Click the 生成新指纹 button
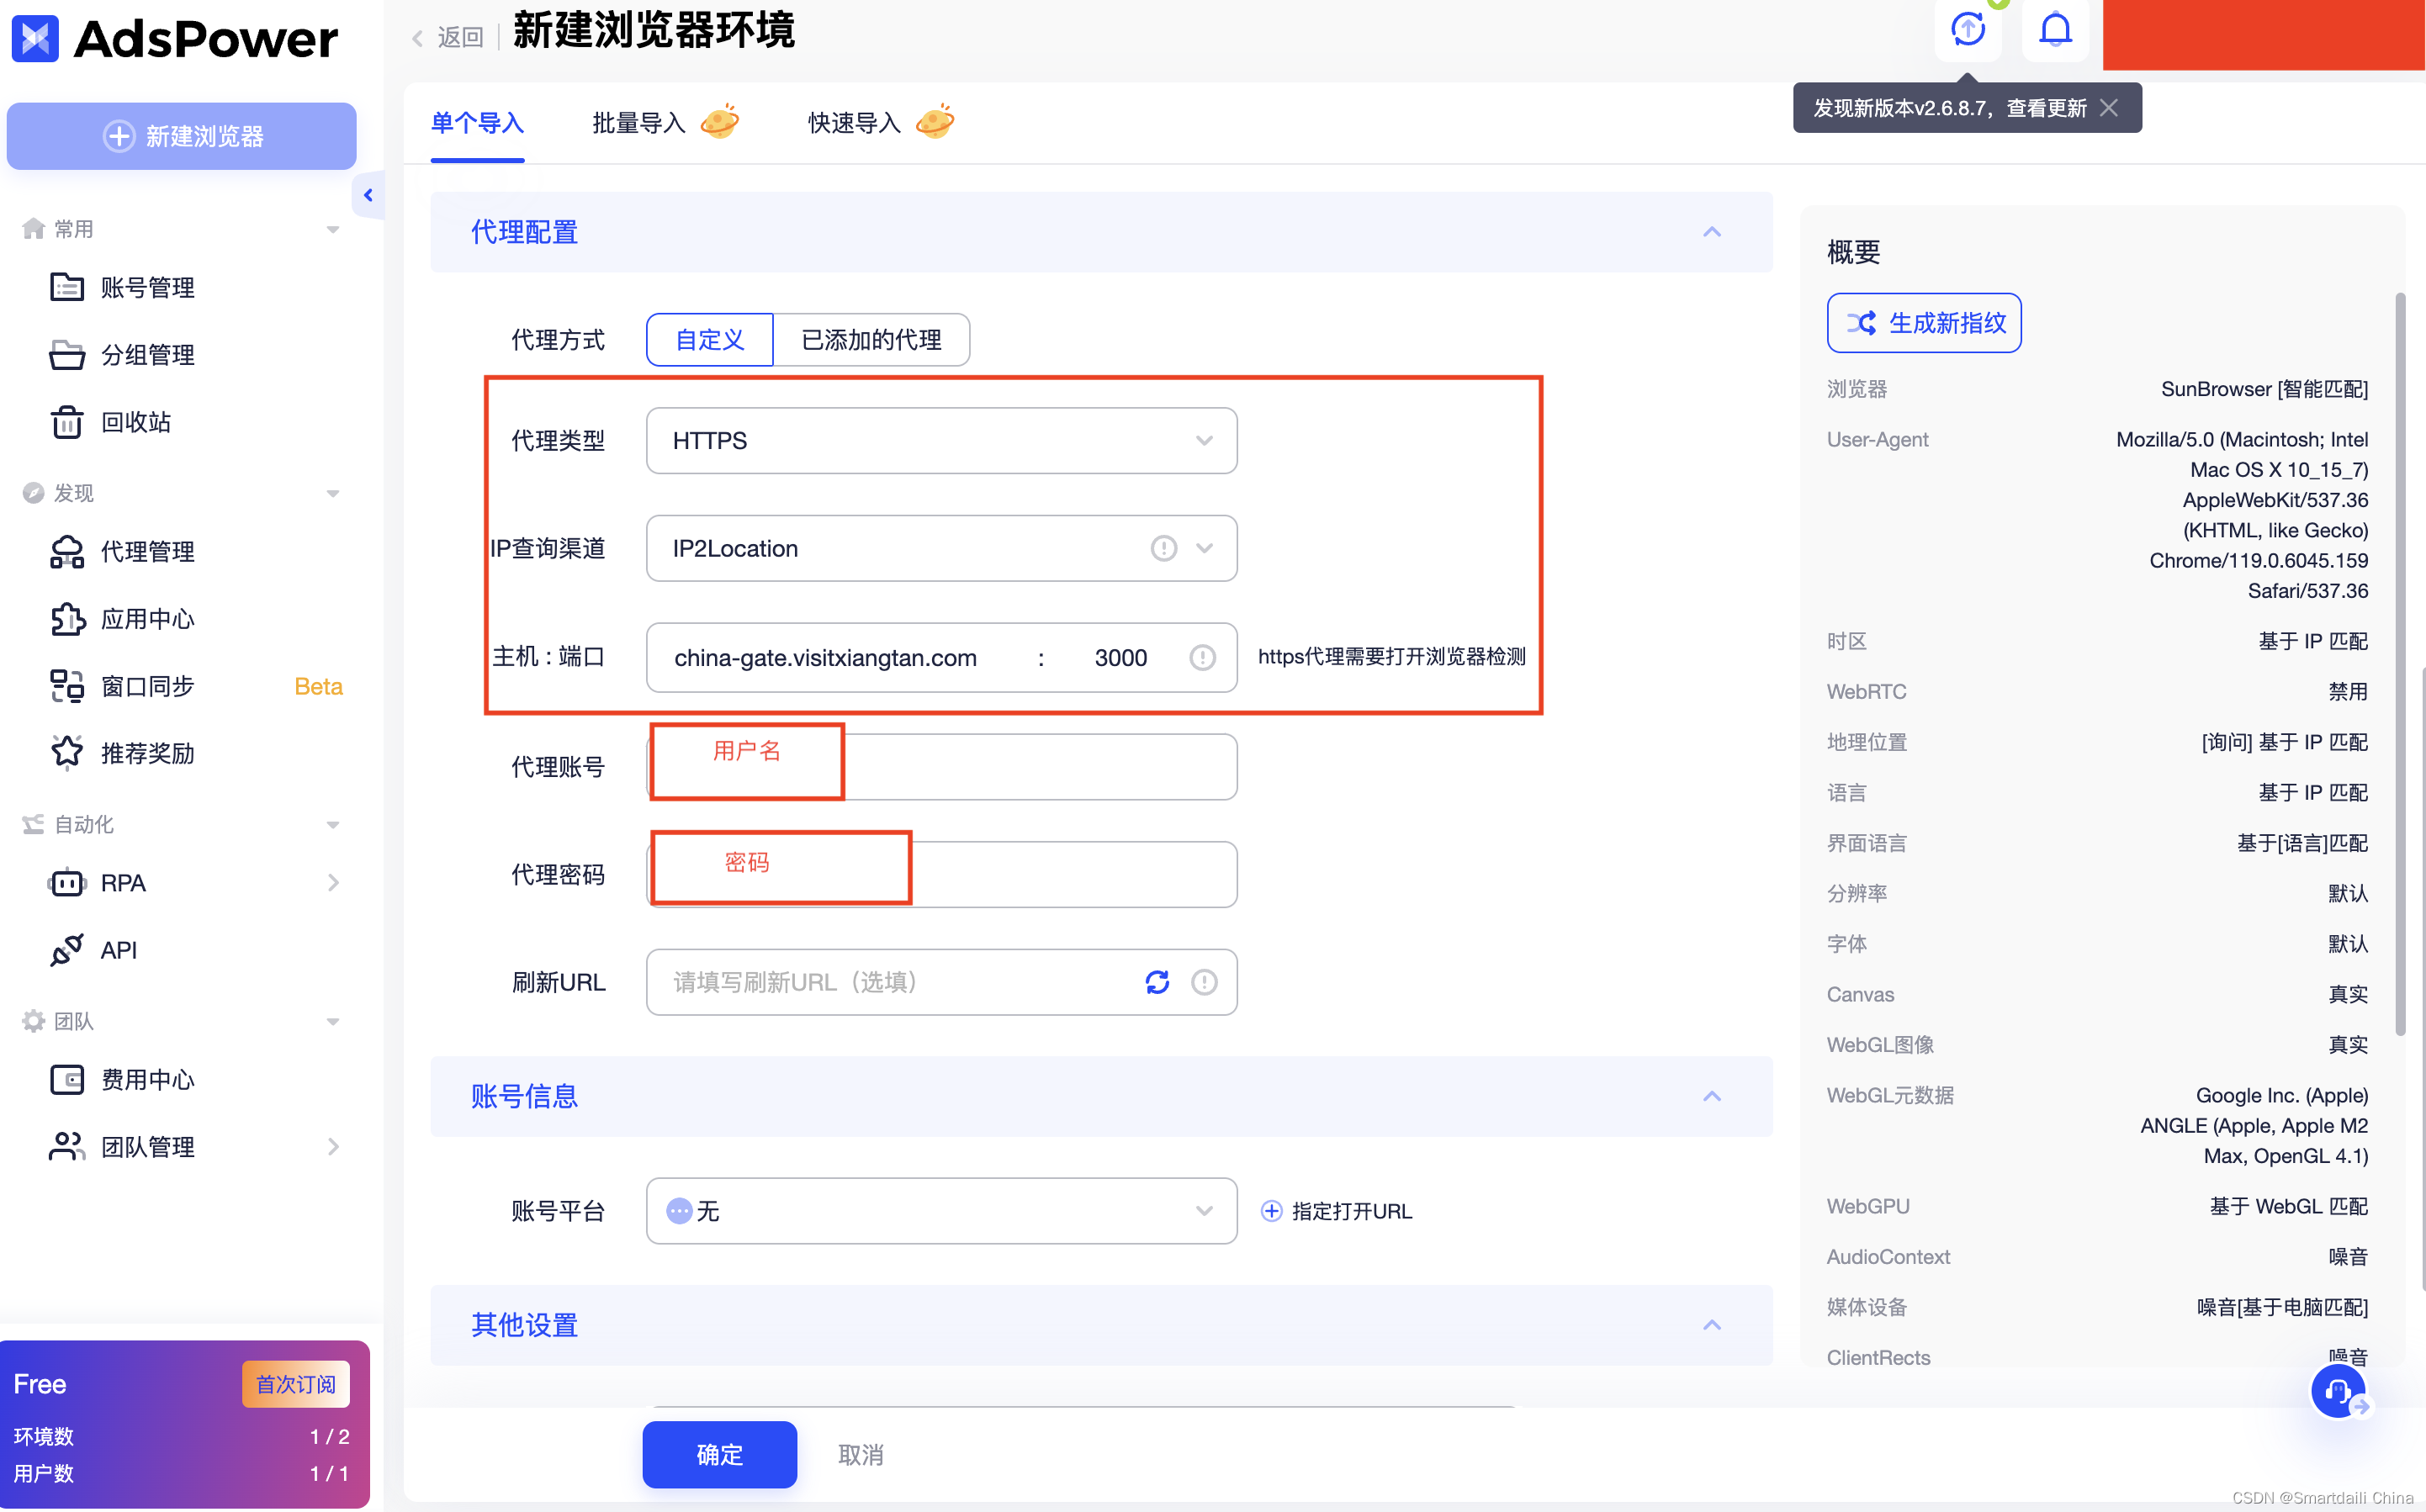 pos(1923,323)
